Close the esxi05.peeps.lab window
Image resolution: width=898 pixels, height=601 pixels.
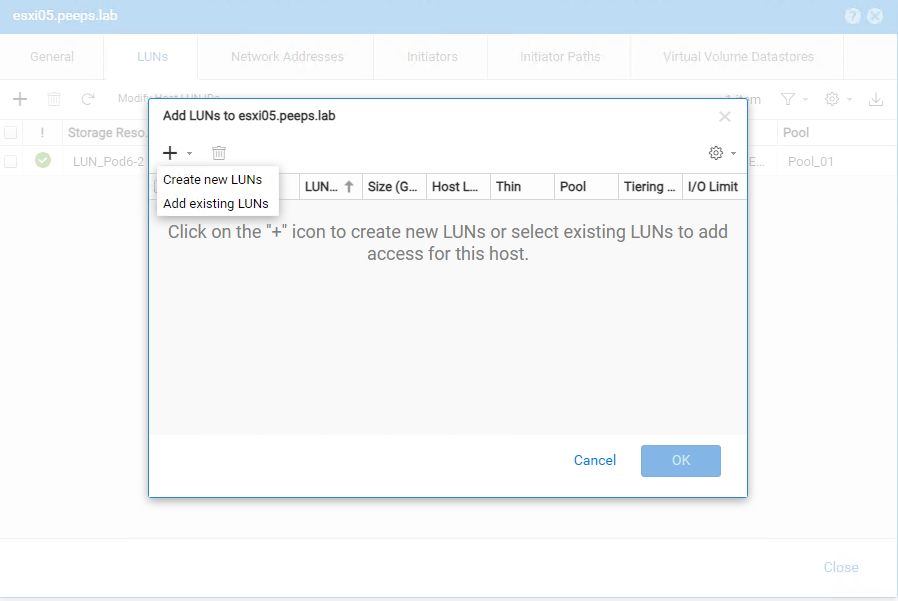pyautogui.click(x=875, y=16)
